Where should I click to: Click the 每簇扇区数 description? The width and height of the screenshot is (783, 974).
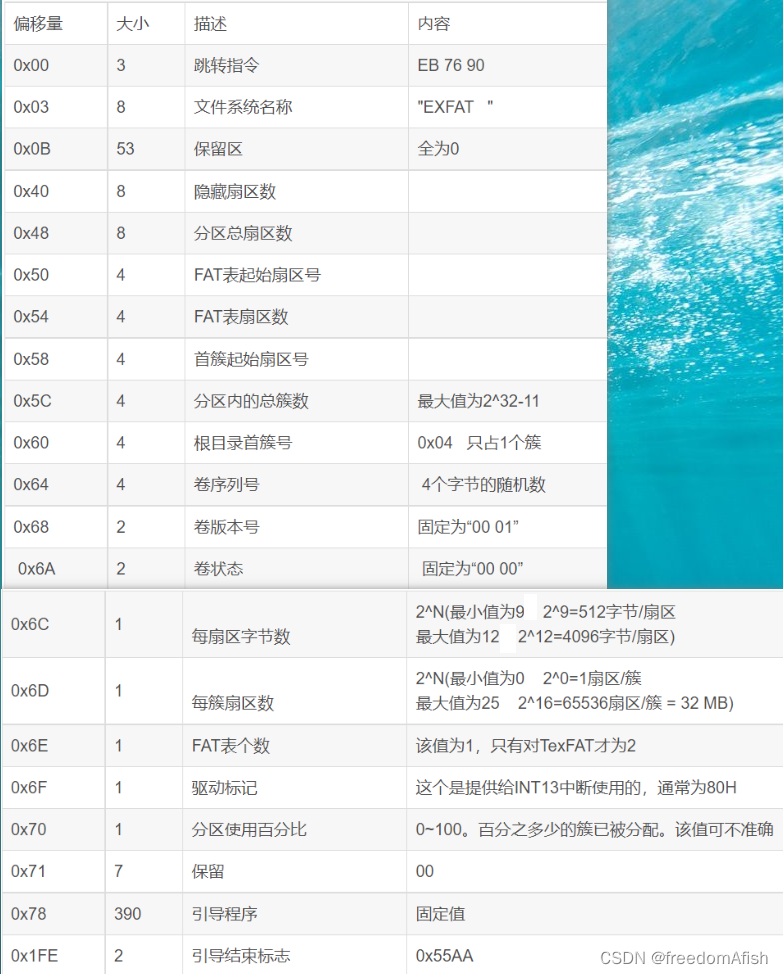(233, 703)
